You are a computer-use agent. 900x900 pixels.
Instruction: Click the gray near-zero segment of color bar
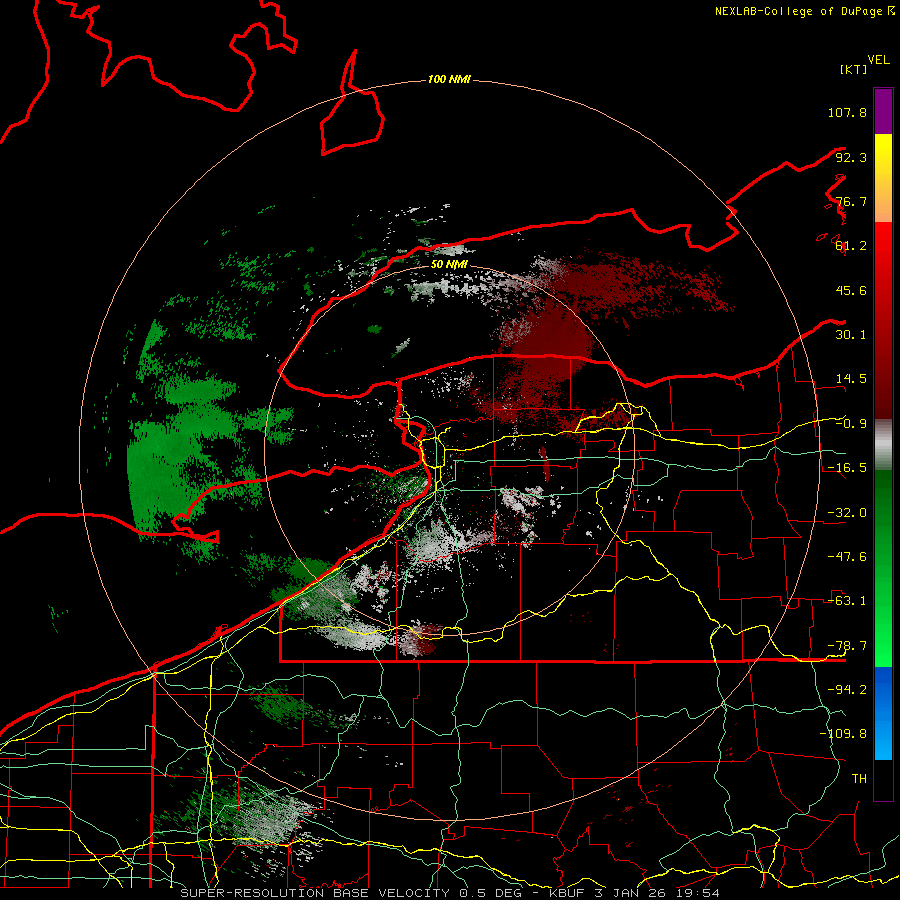(x=883, y=445)
